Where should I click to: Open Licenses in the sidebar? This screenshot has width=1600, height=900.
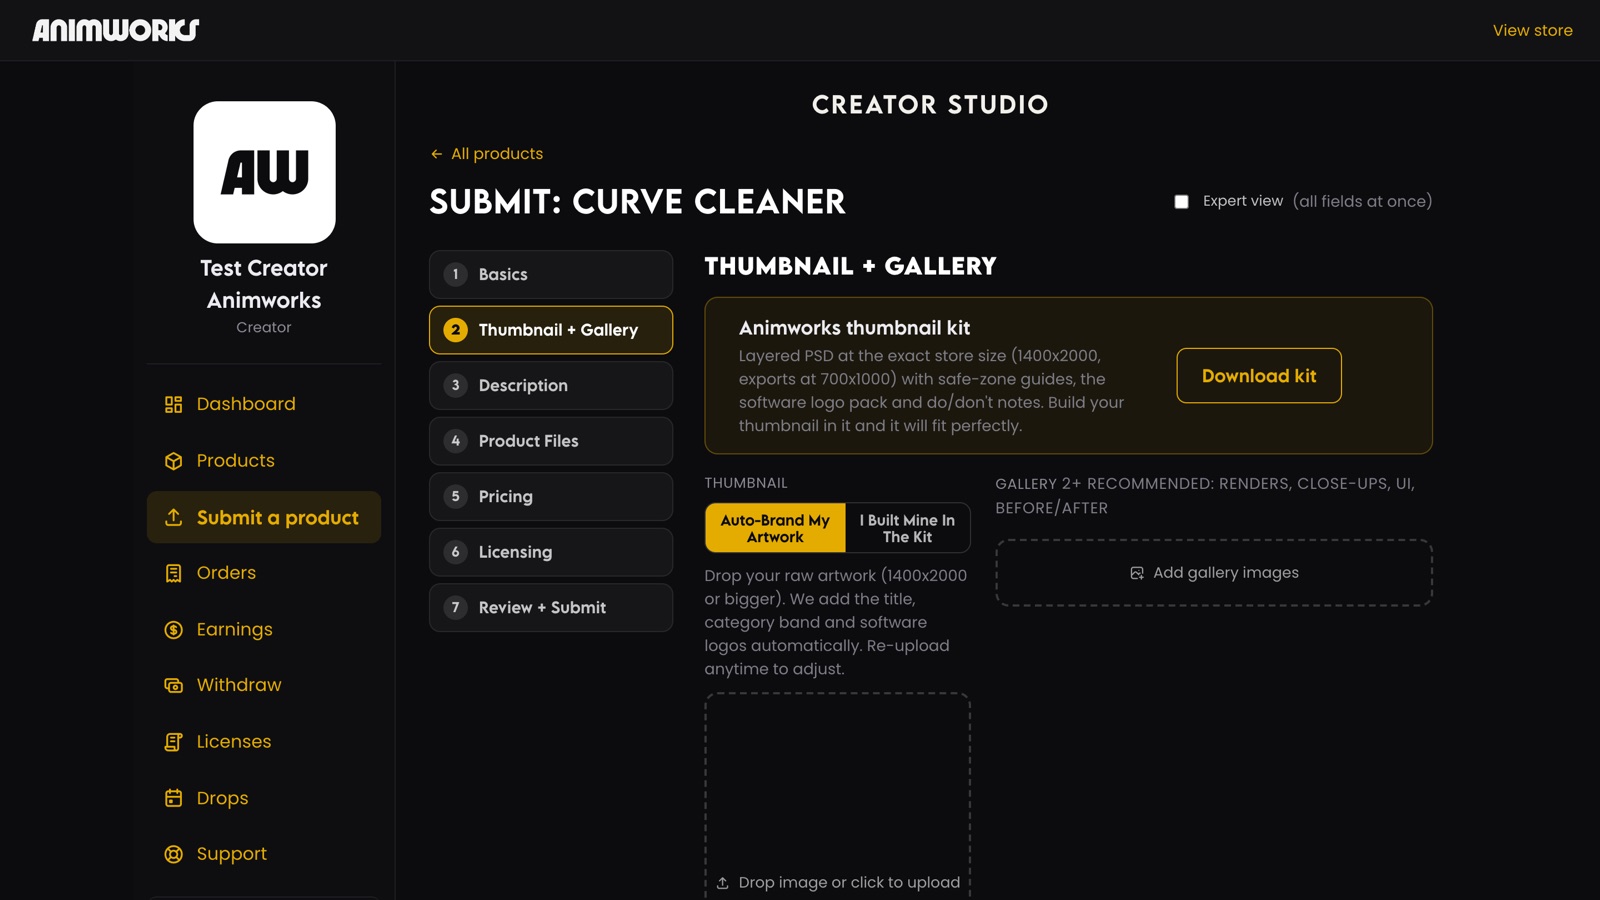[264, 742]
